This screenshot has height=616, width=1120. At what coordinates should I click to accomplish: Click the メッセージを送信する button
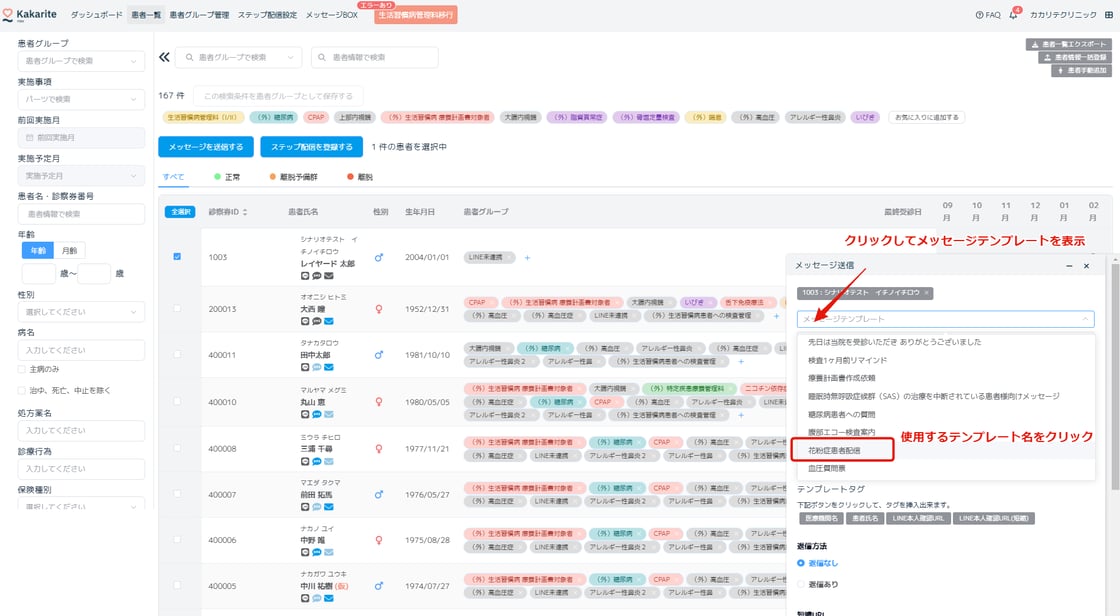[205, 147]
